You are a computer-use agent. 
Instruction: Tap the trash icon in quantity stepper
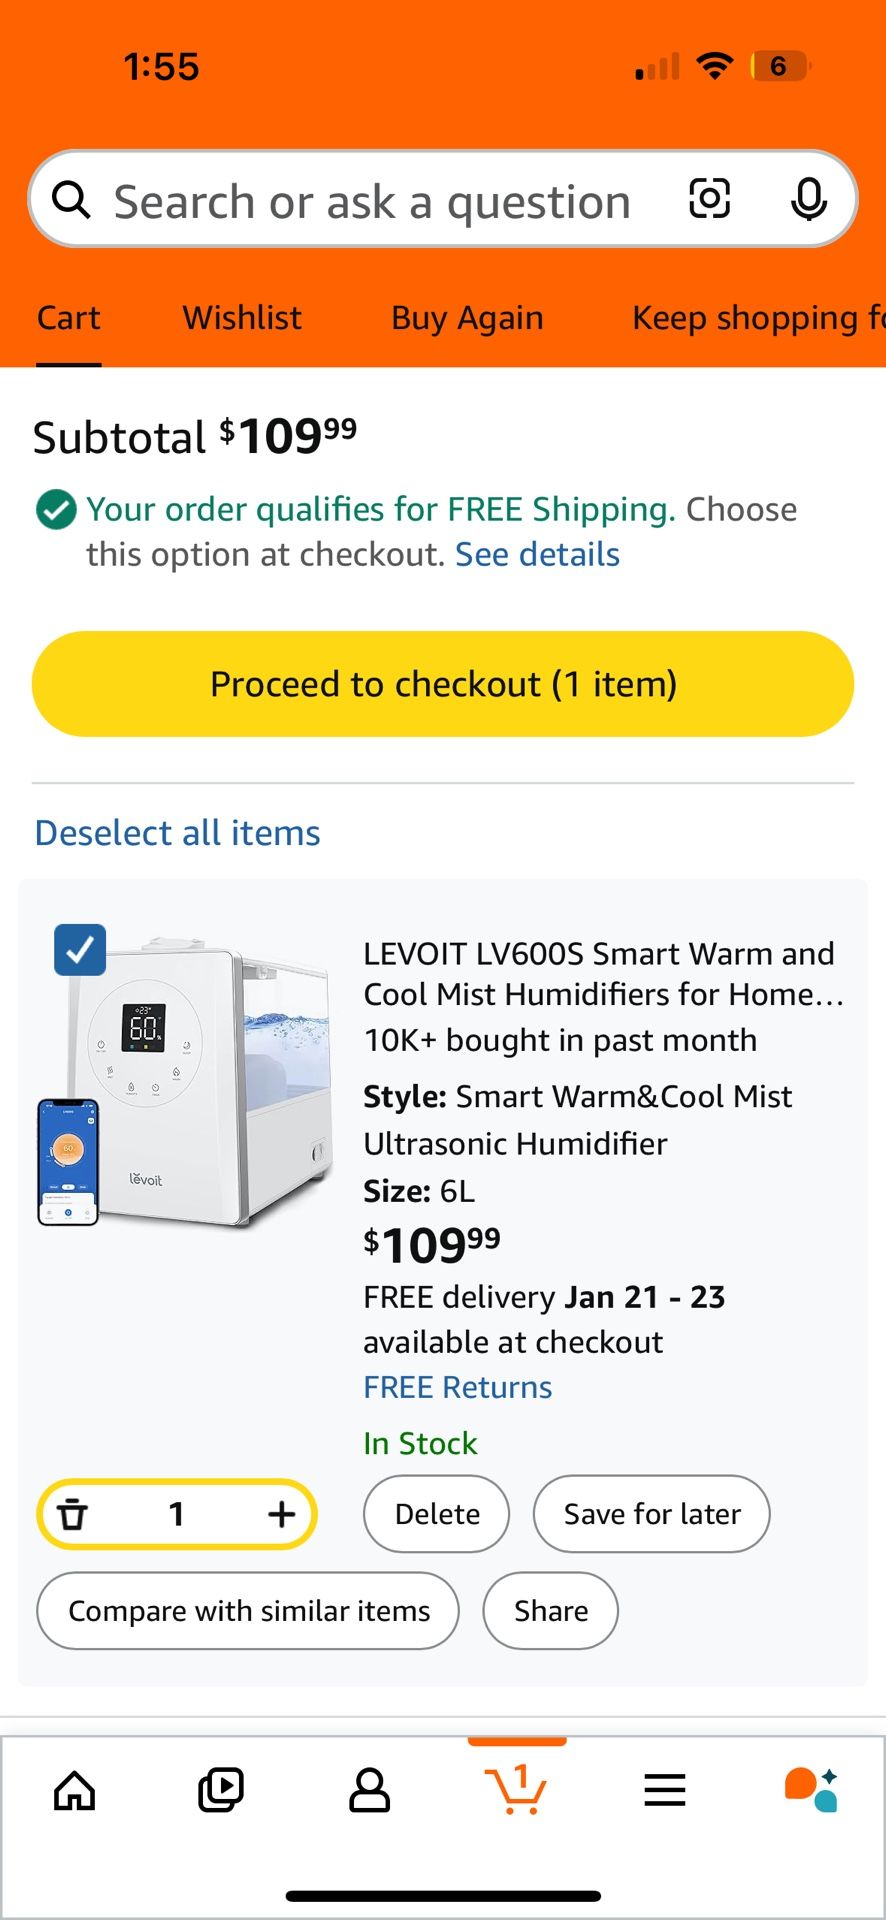[x=73, y=1514]
